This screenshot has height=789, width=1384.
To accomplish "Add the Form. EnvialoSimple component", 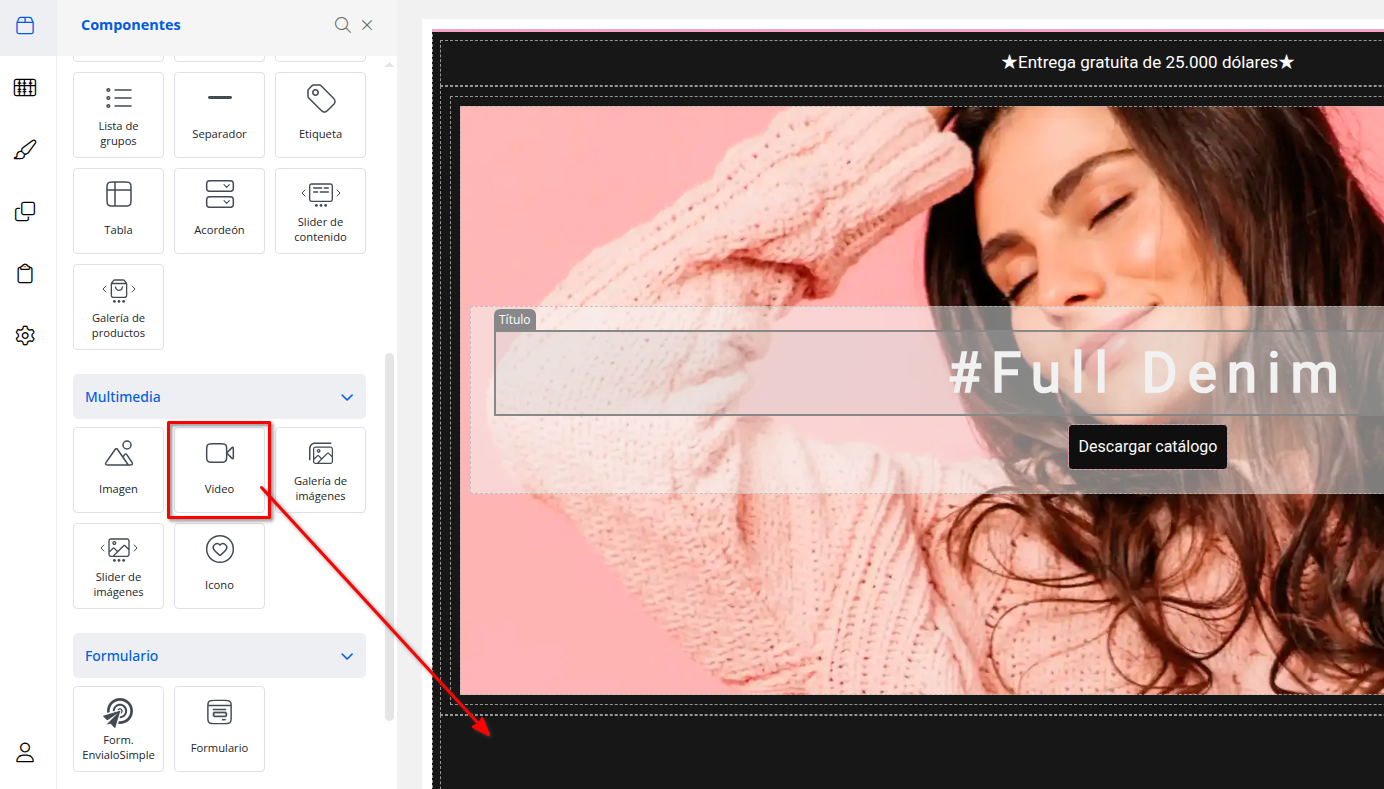I will coord(118,728).
